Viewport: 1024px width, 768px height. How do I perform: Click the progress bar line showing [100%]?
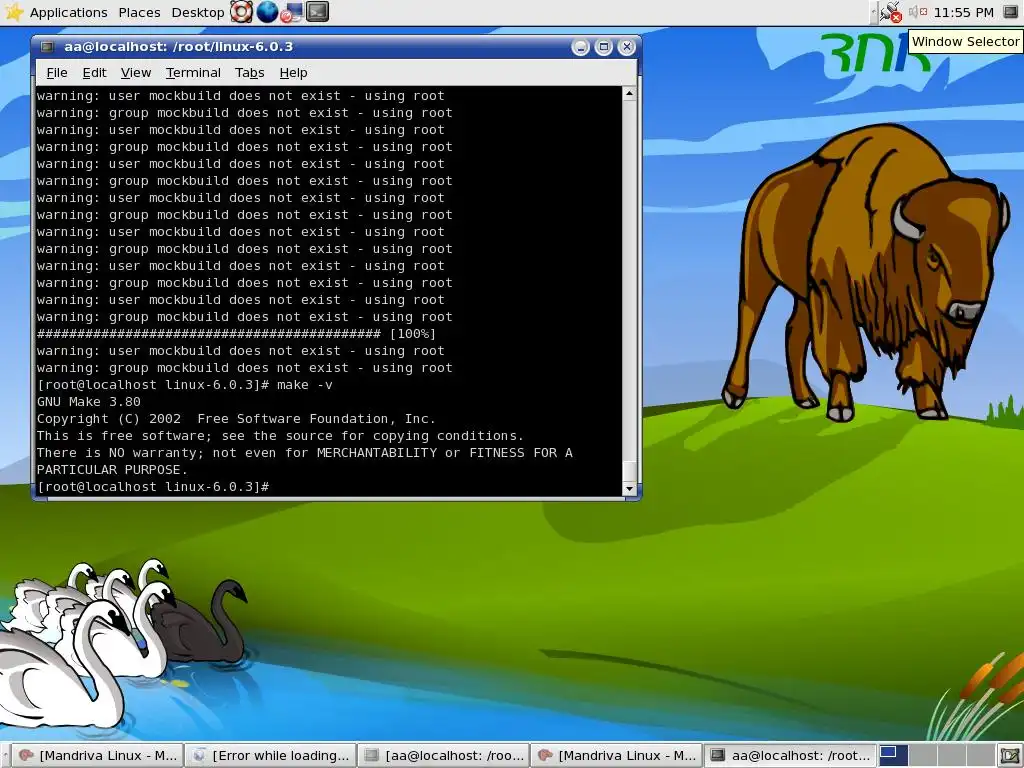pyautogui.click(x=236, y=334)
